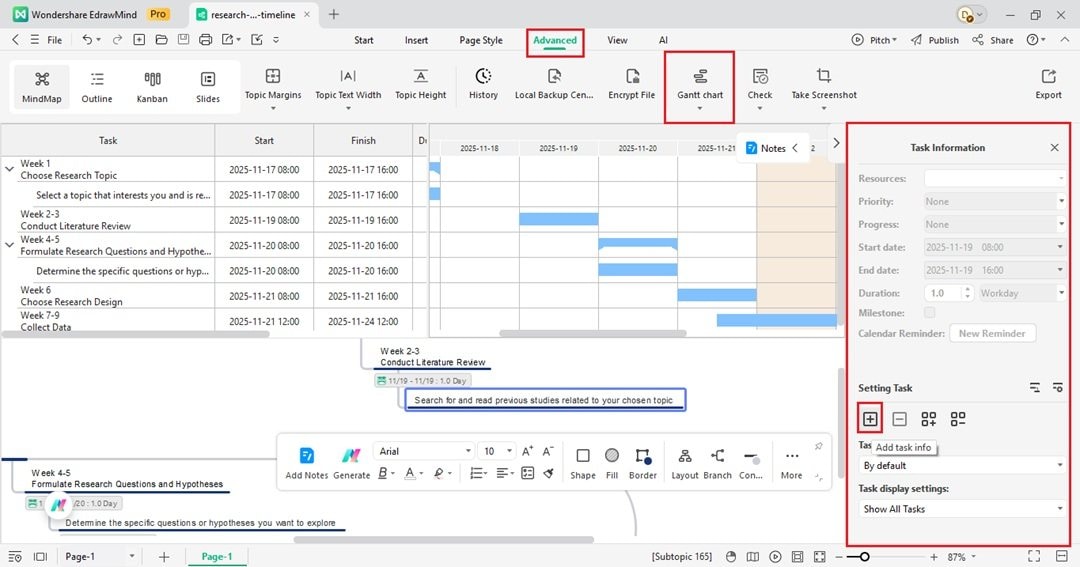Open the View ribbon tab
The height and width of the screenshot is (567, 1080).
tap(617, 40)
